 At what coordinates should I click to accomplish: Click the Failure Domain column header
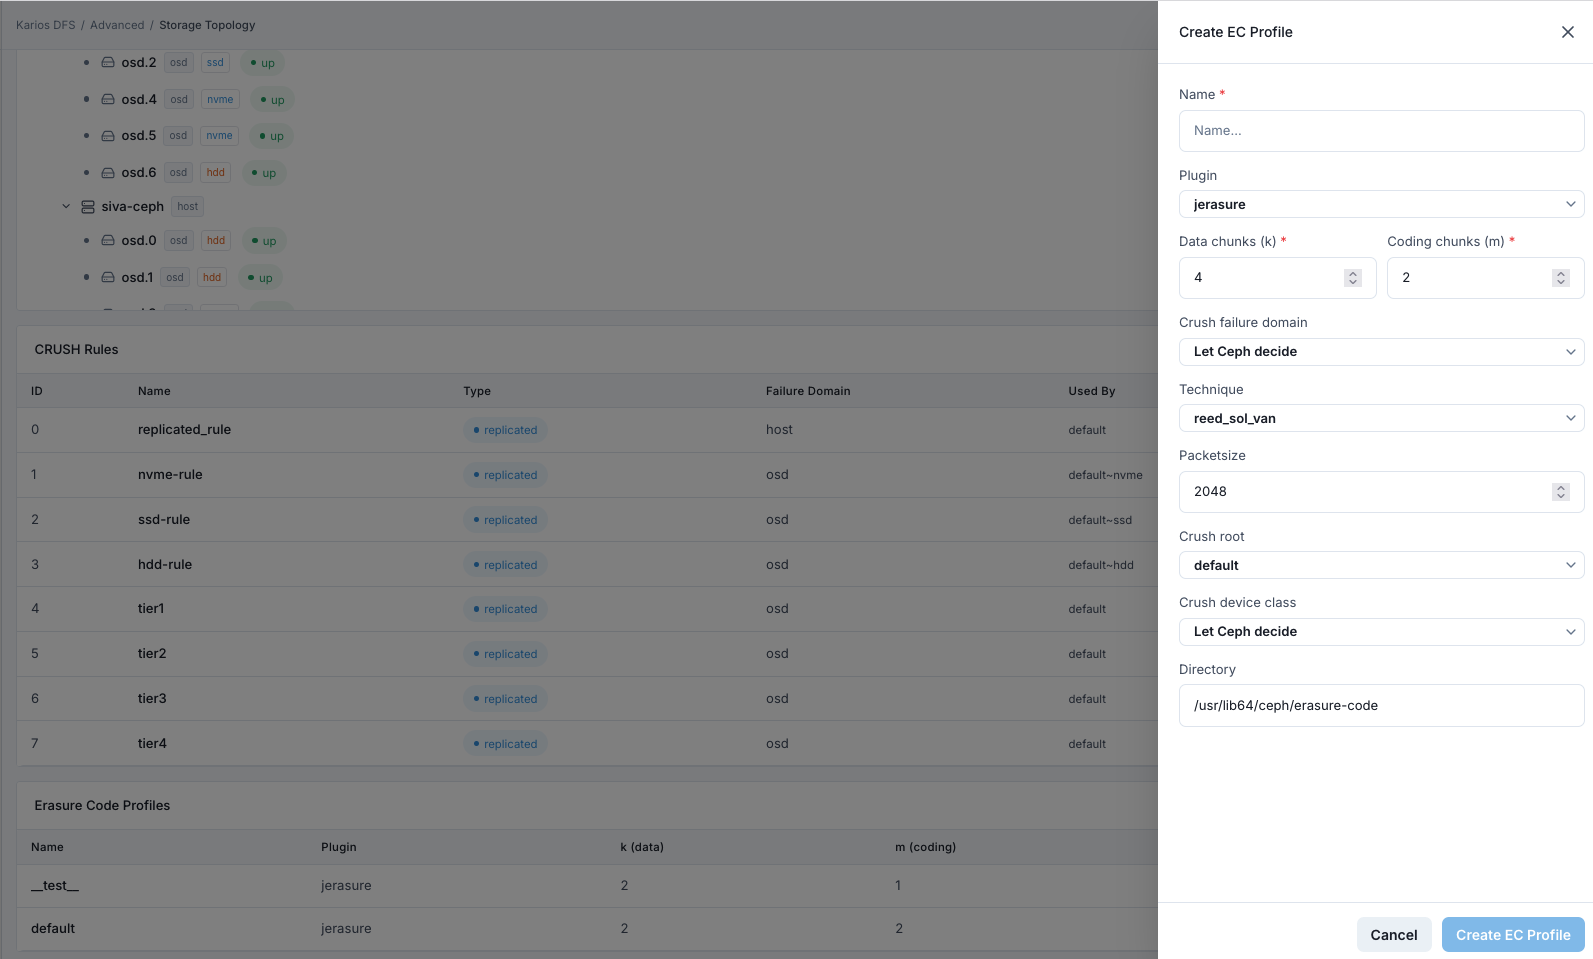click(x=808, y=391)
